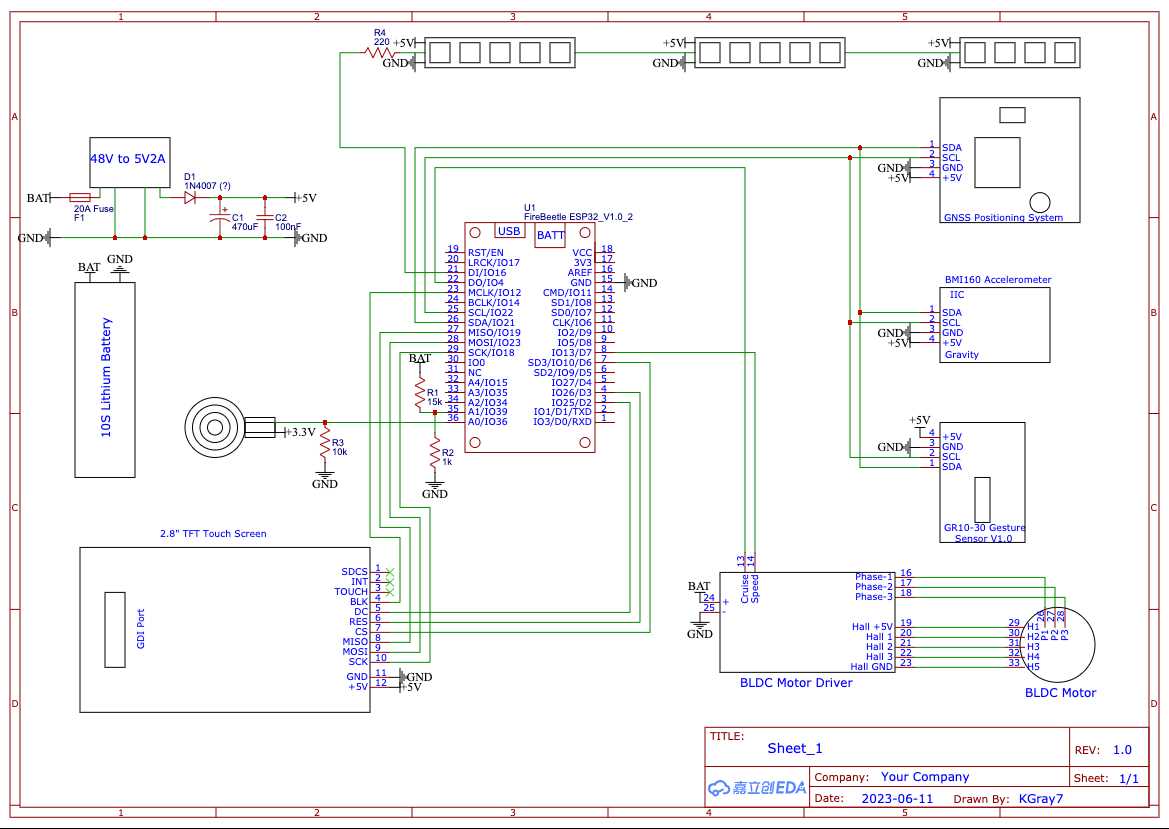Image resolution: width=1169 pixels, height=829 pixels.
Task: Select the Sheet 1/1 value
Action: (x=1129, y=778)
